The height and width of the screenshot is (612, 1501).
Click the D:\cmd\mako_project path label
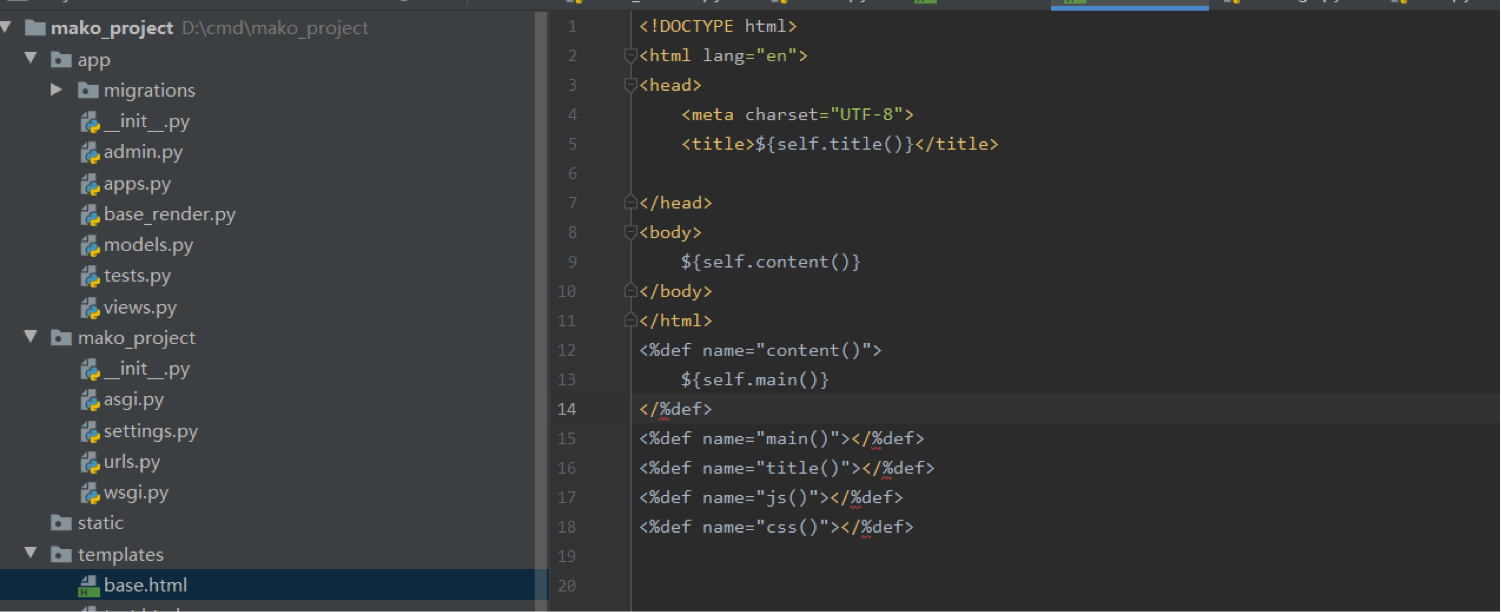tap(275, 28)
